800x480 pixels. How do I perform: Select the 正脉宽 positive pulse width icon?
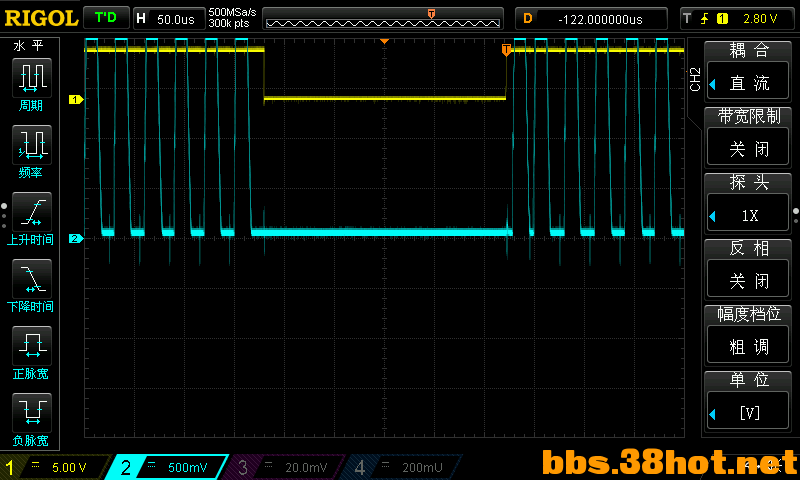(32, 345)
